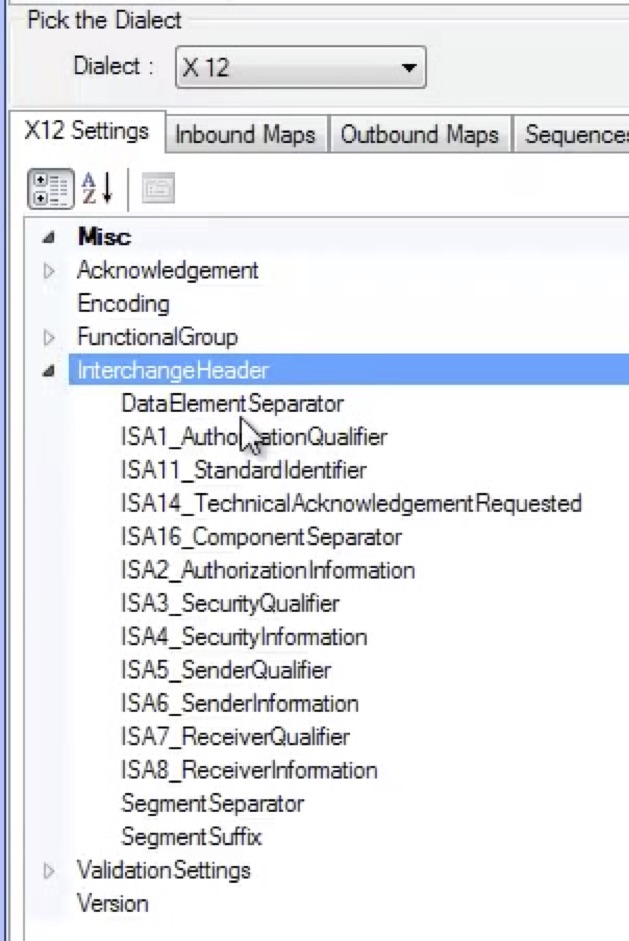Click the Alphabetical sort icon
This screenshot has width=629, height=941.
(x=97, y=189)
